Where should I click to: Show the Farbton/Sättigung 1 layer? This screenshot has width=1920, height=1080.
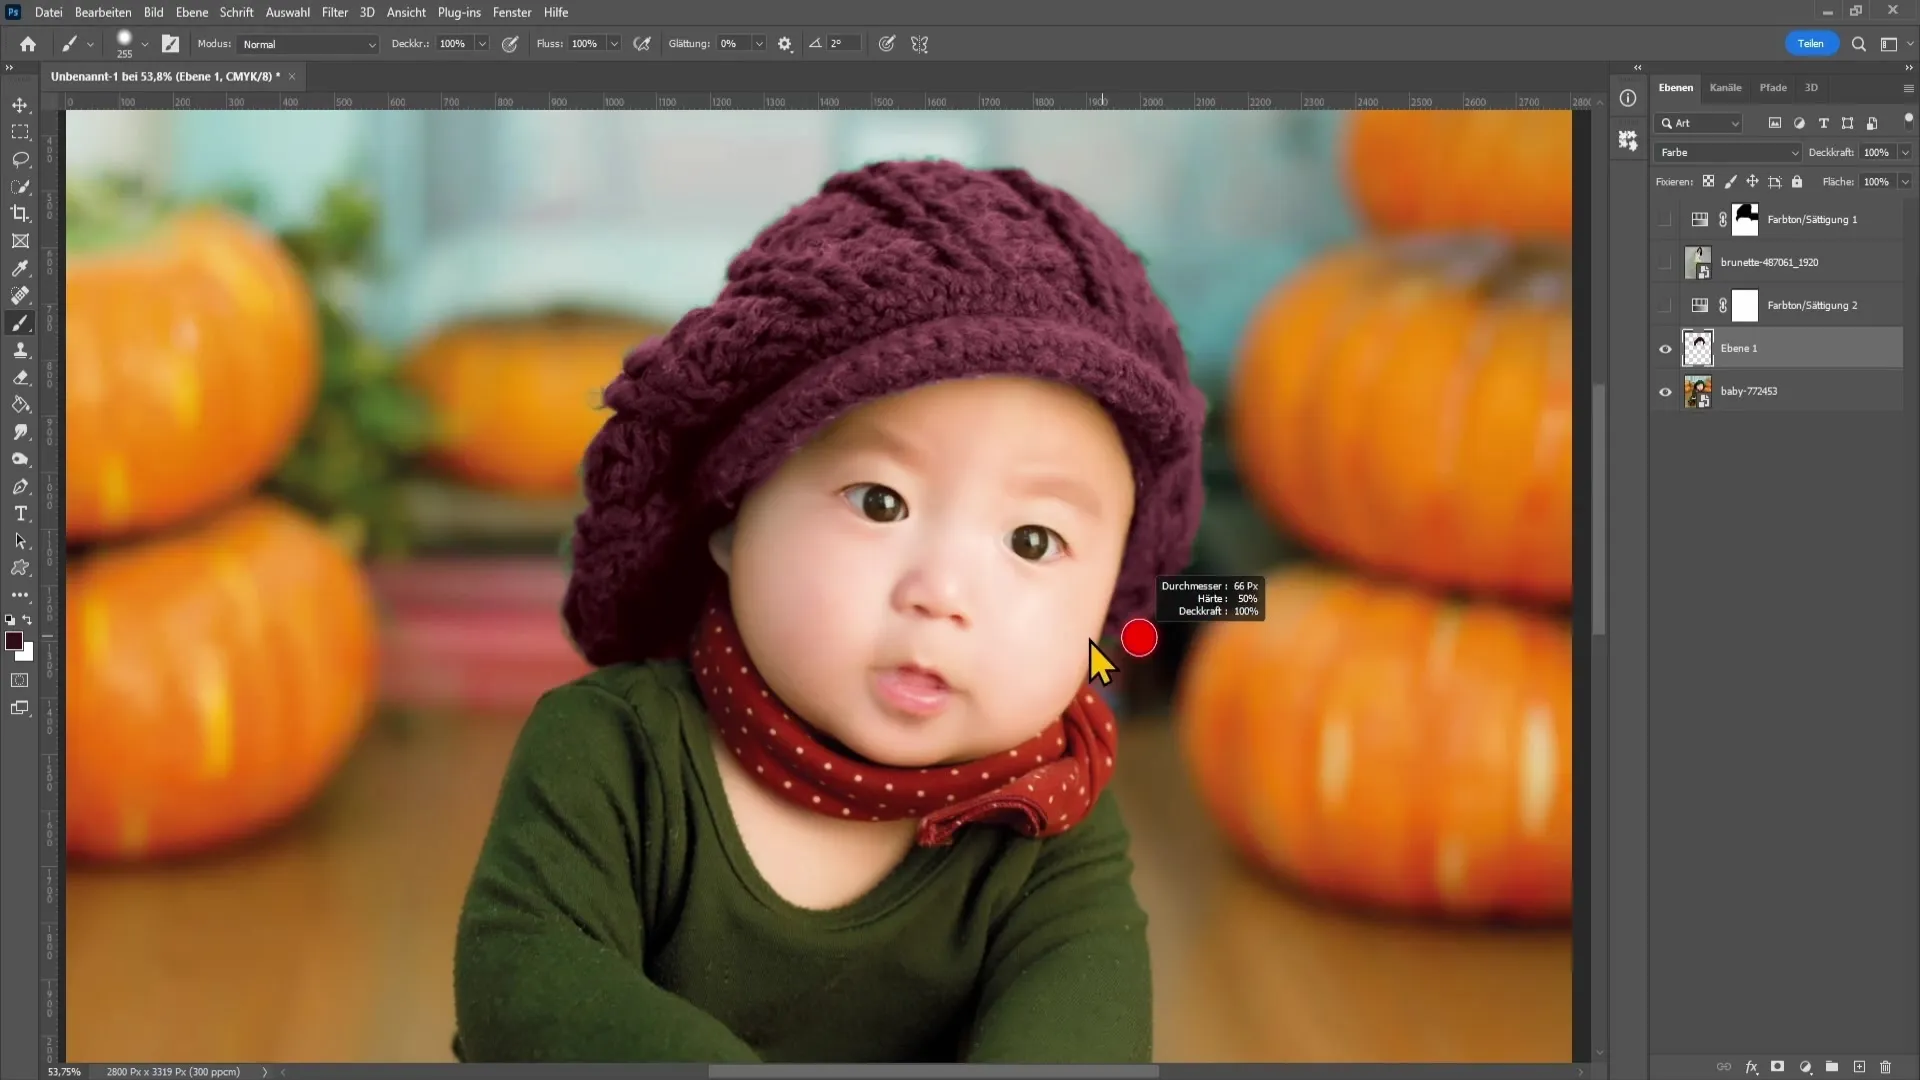click(1665, 220)
